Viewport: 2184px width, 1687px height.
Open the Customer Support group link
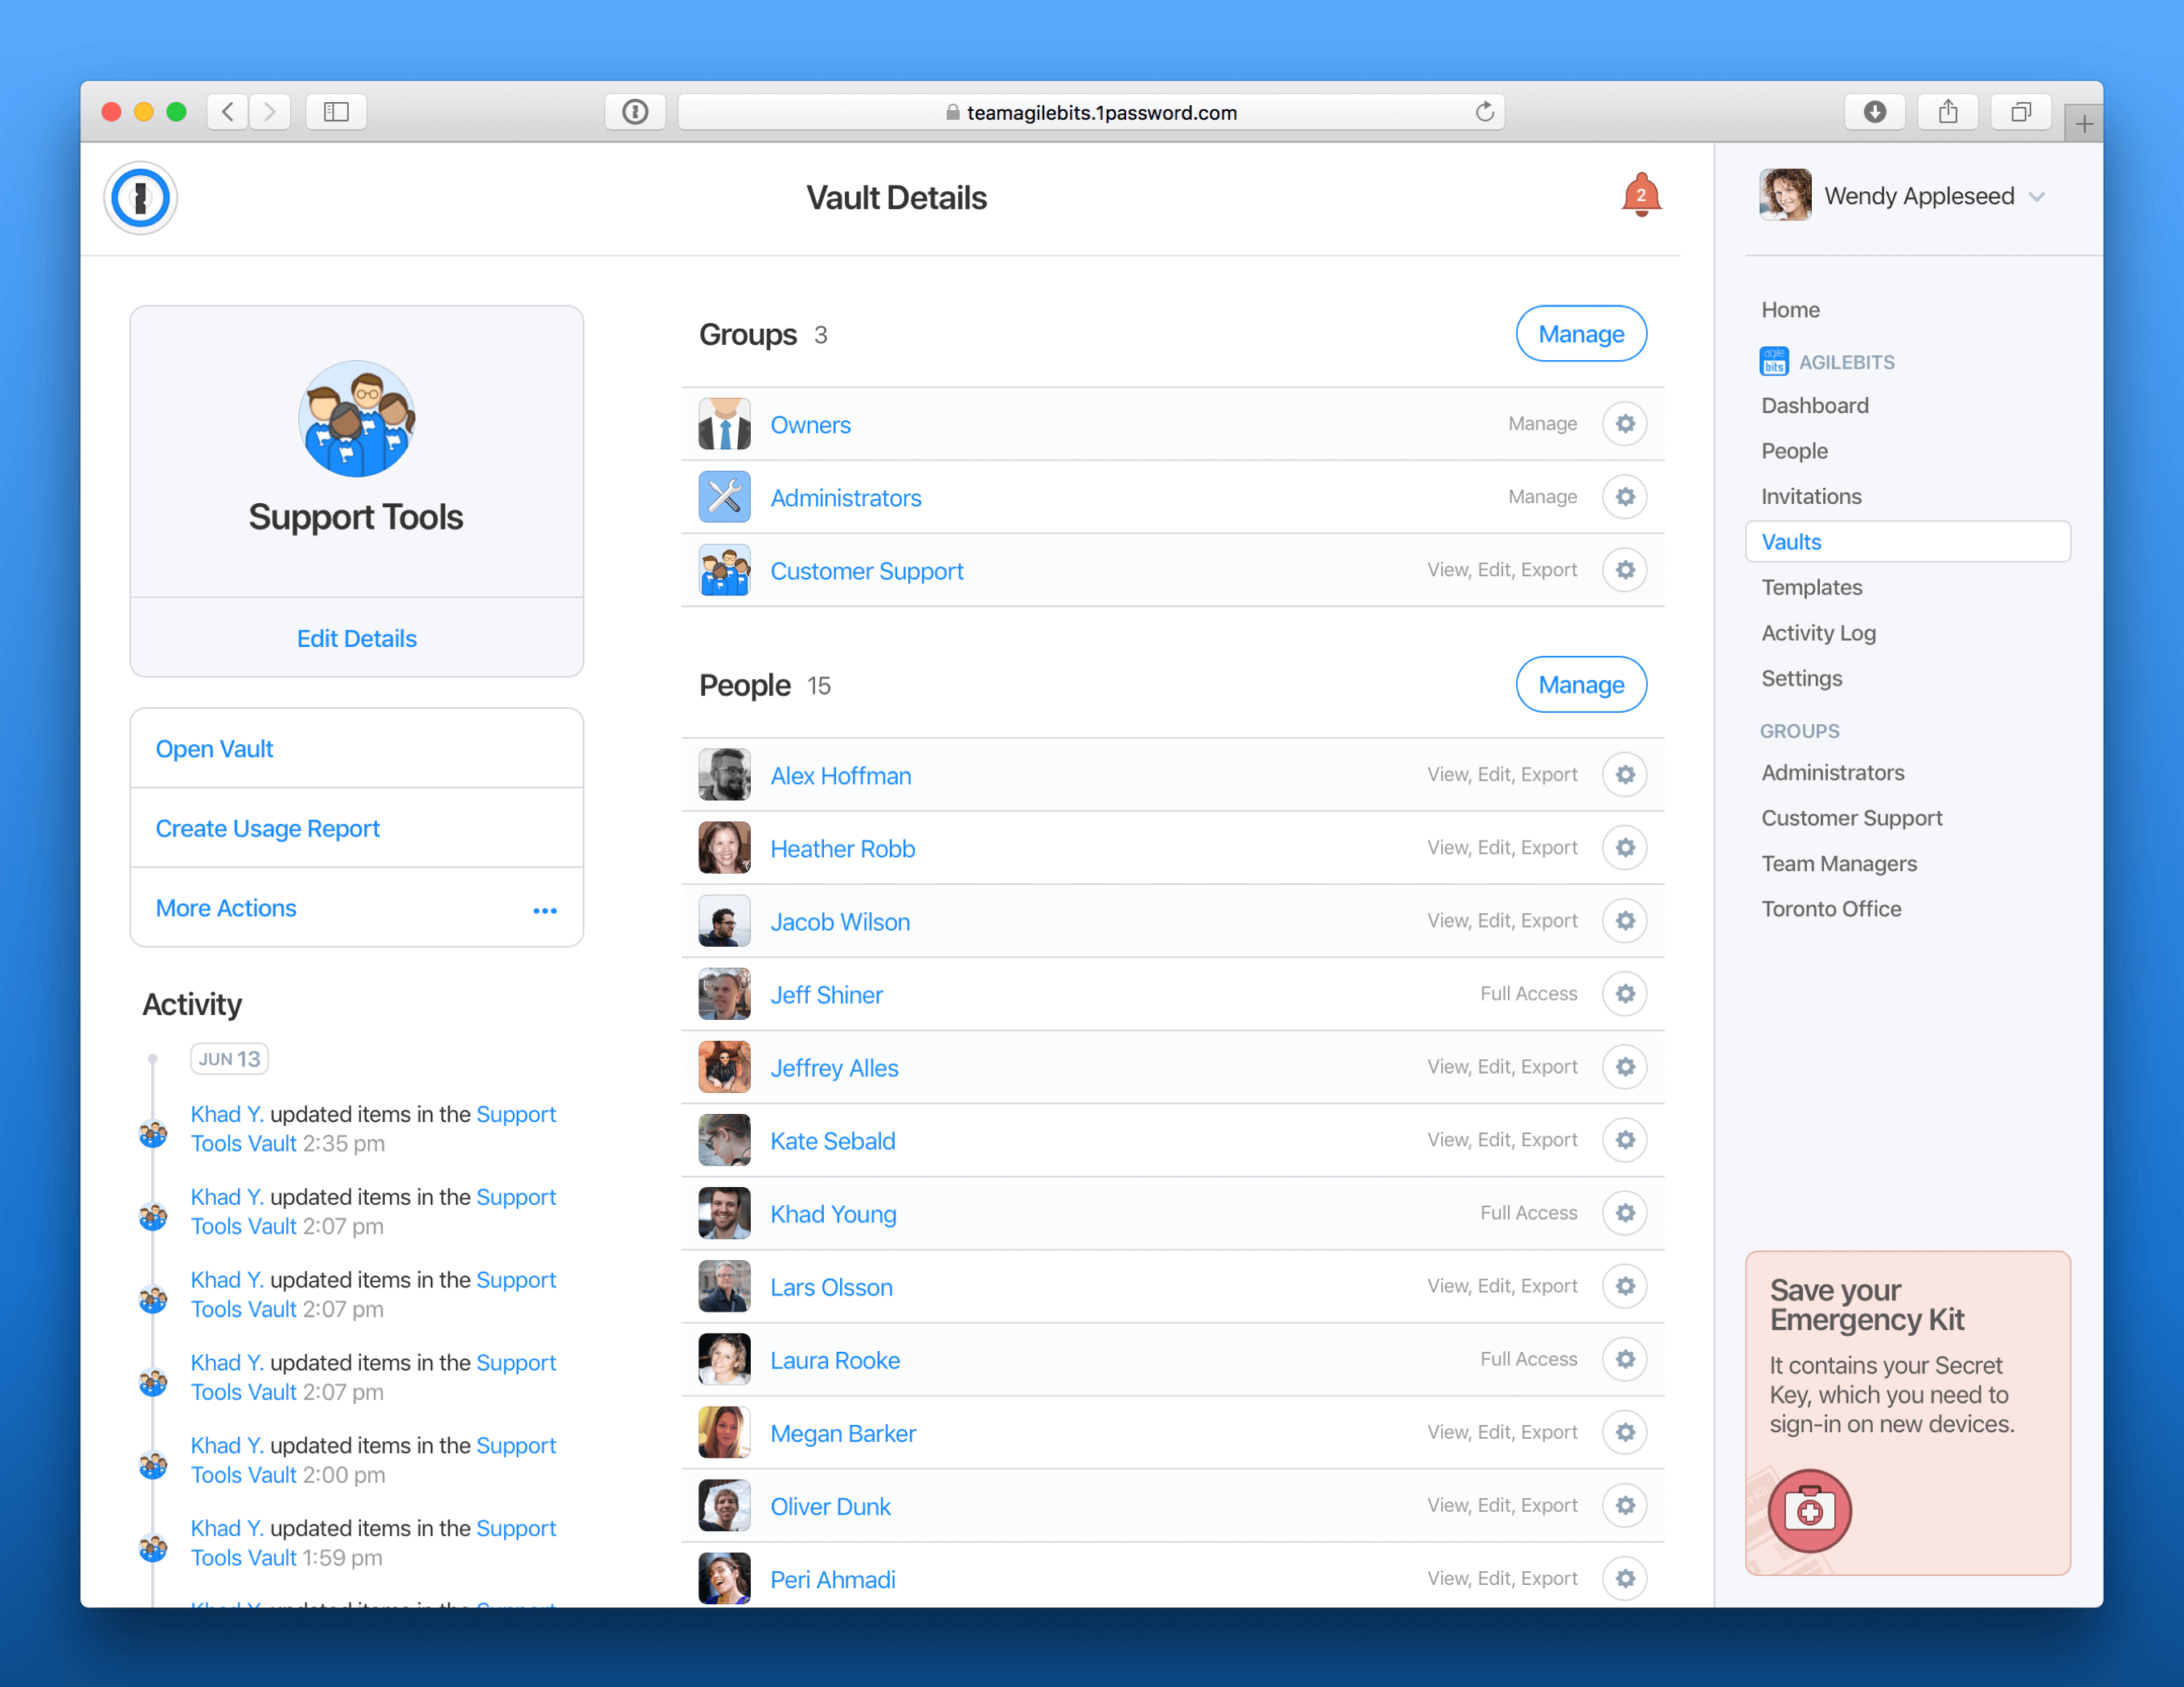coord(865,571)
